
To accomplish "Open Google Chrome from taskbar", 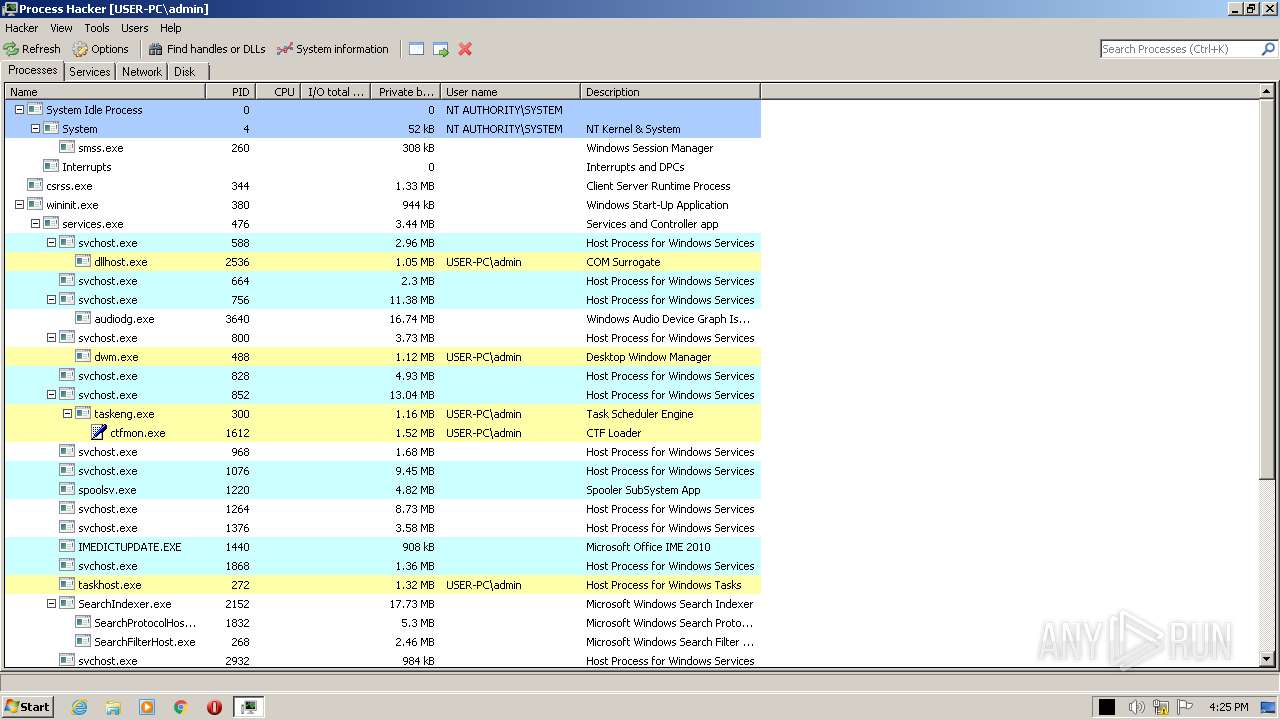I will click(181, 707).
